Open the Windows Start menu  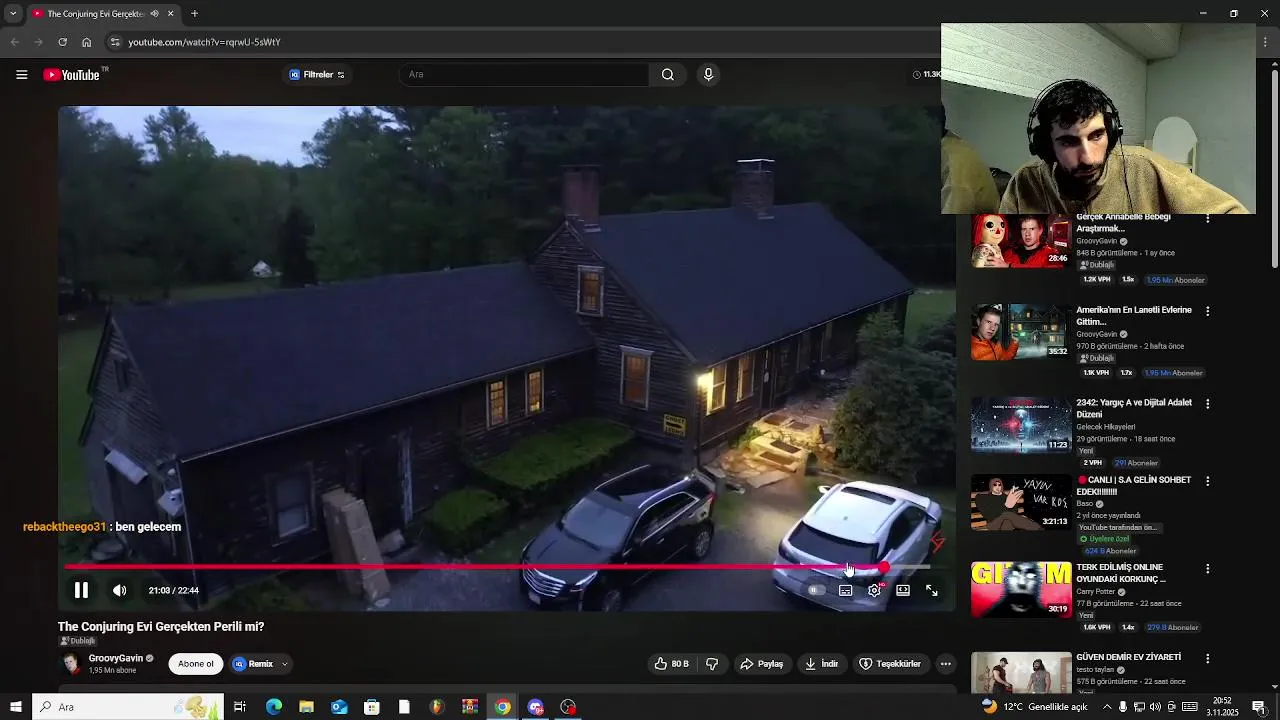[14, 707]
